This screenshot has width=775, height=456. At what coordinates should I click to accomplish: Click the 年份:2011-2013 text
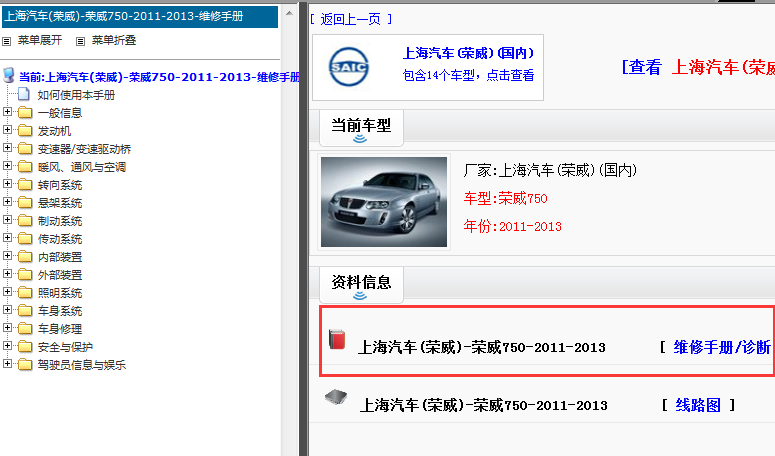[513, 226]
